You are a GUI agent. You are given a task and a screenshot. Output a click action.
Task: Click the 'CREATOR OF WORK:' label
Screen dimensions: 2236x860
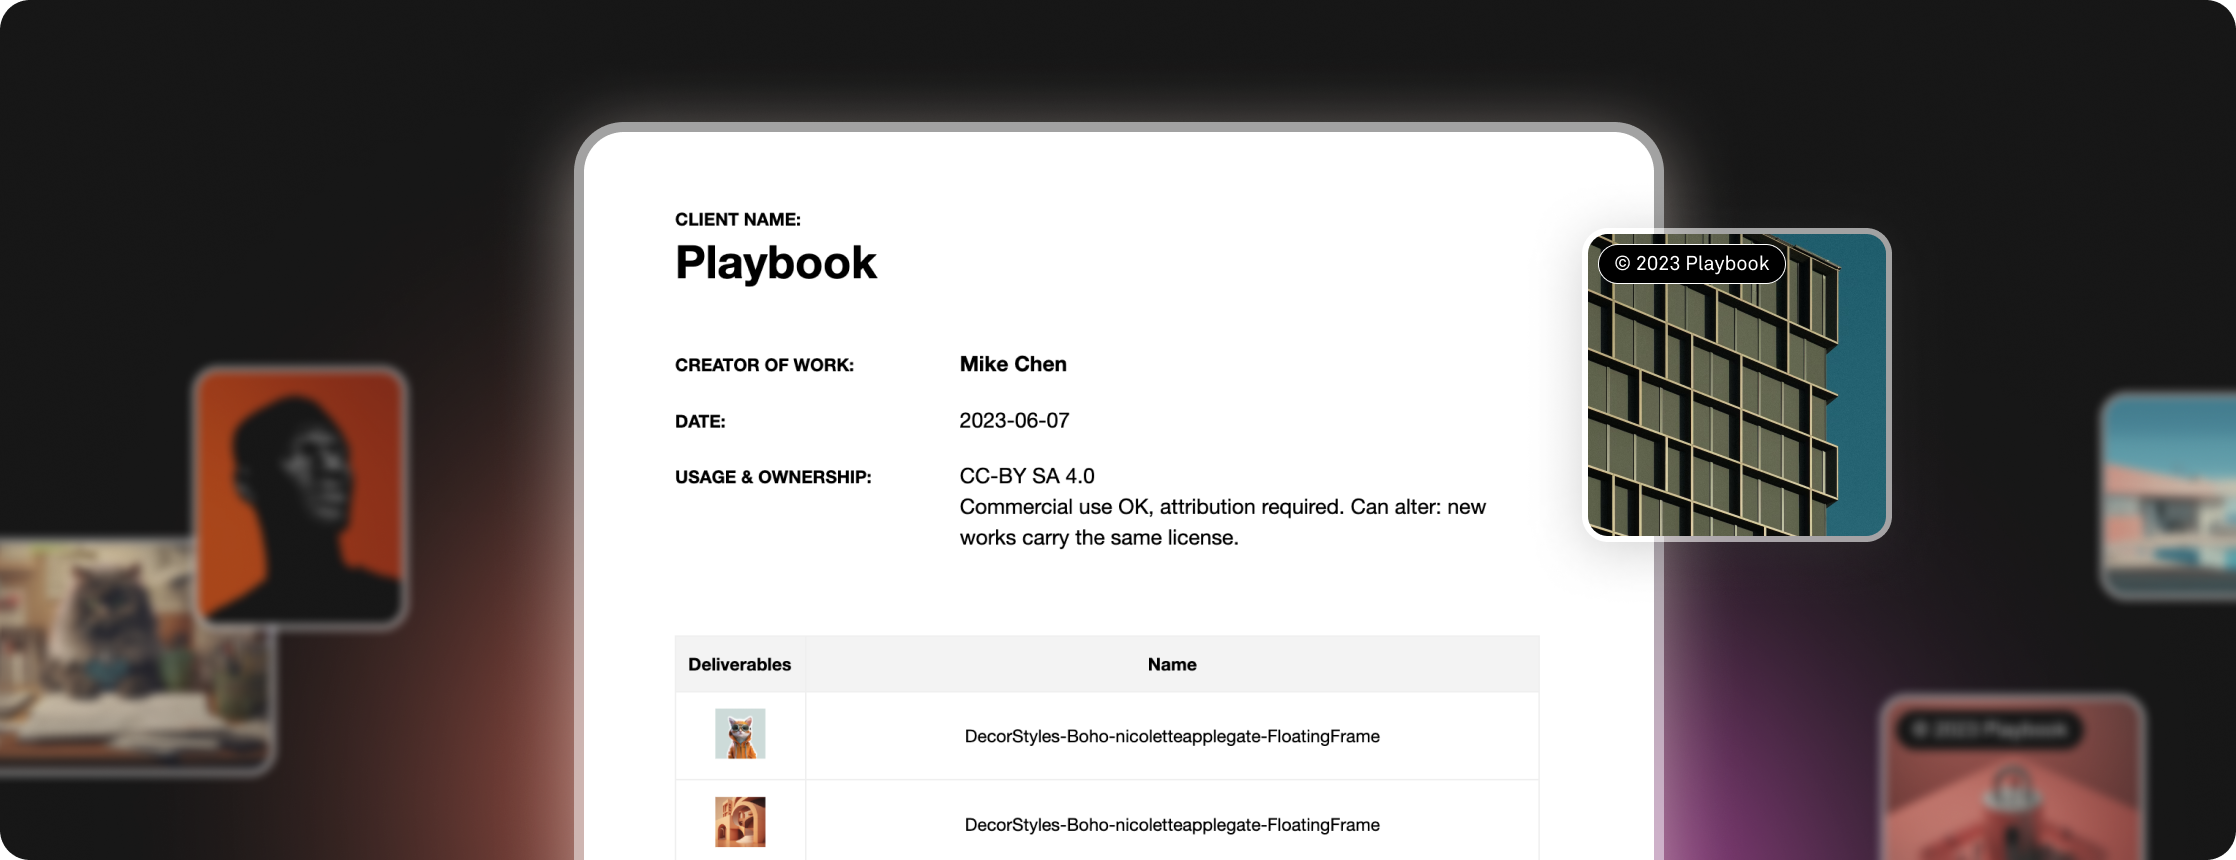point(765,366)
